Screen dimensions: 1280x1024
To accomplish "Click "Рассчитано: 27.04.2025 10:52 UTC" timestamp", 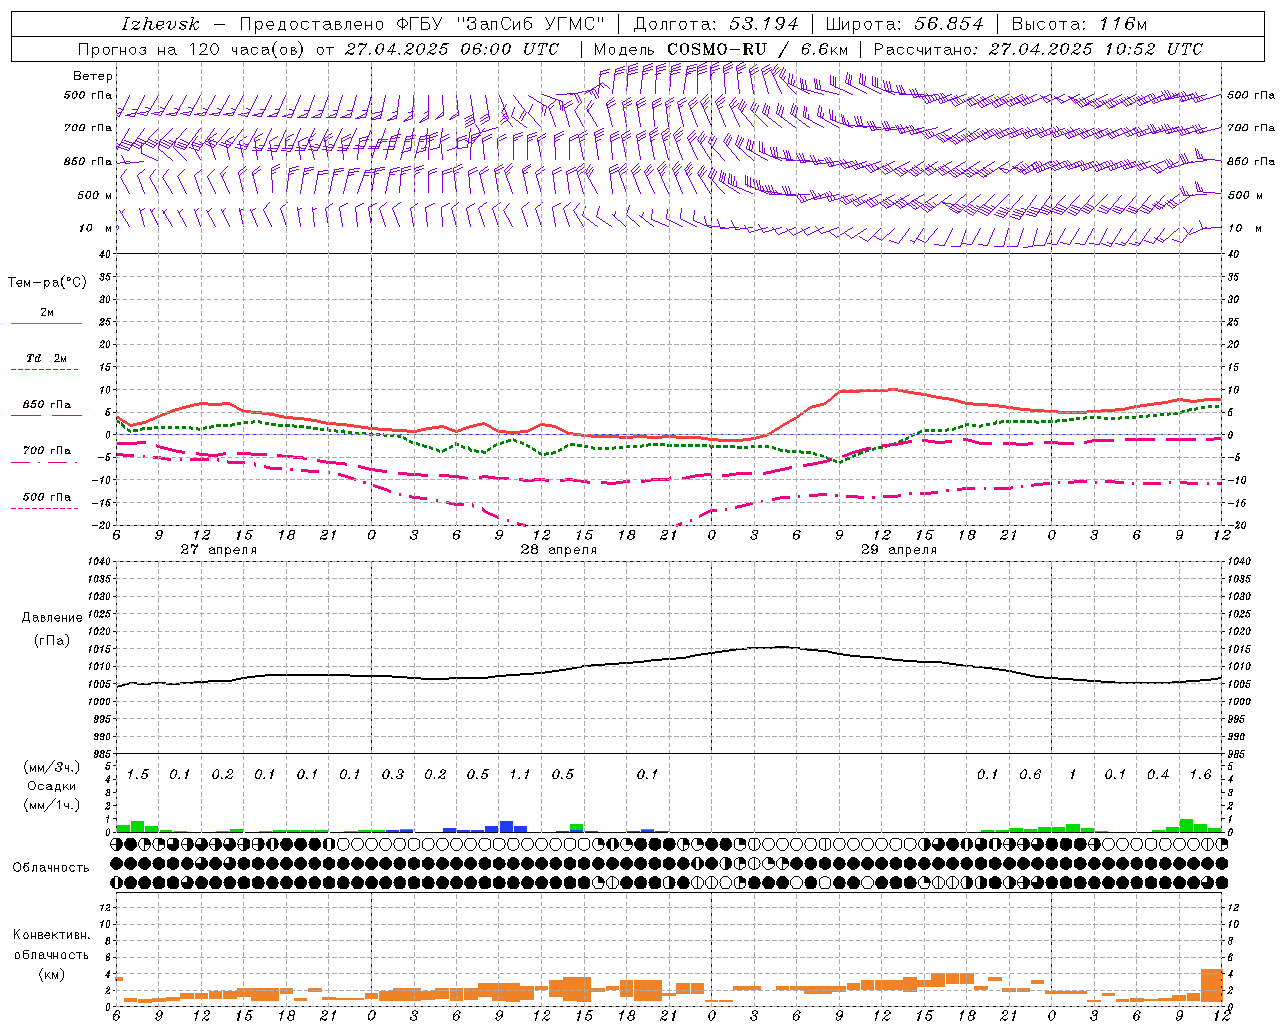I will pos(1038,49).
